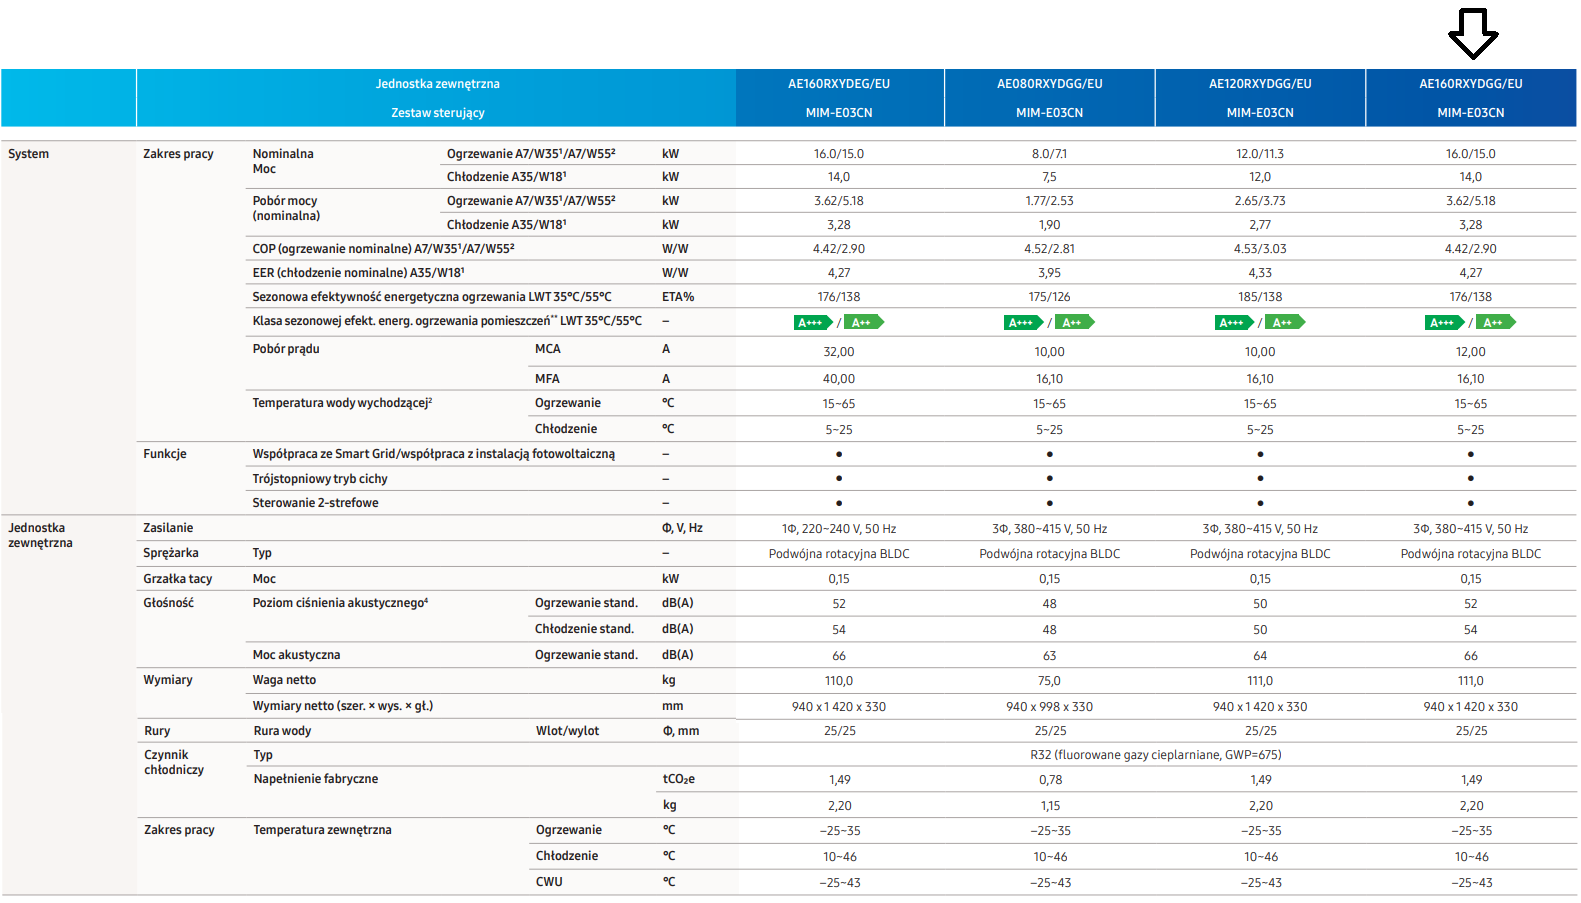
Task: Click the A++ energy badge for AE160RXYDEG/EU
Action: click(864, 322)
